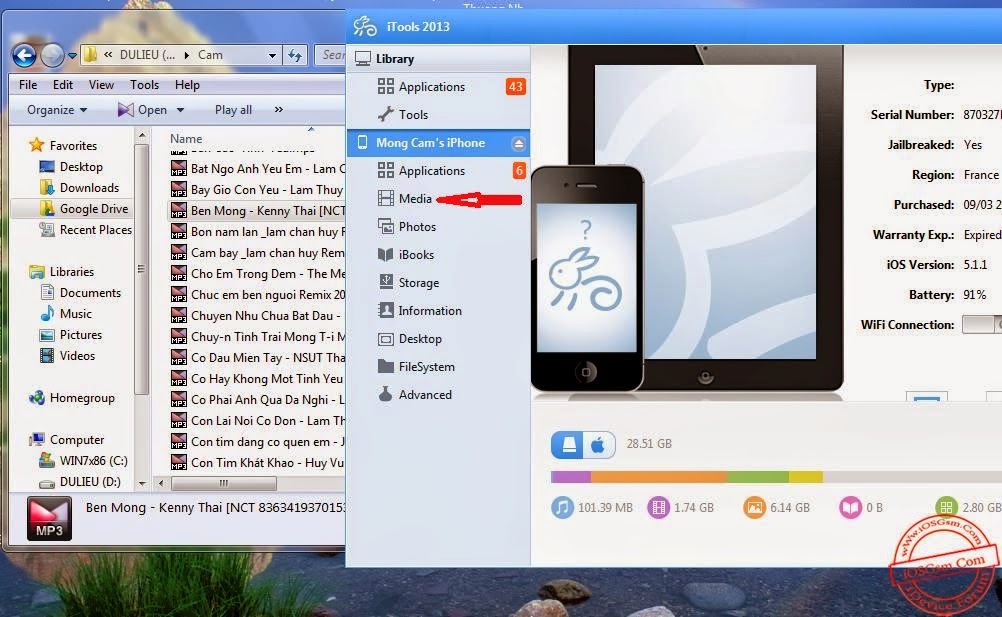Open the Edit menu in Explorer

pyautogui.click(x=63, y=84)
